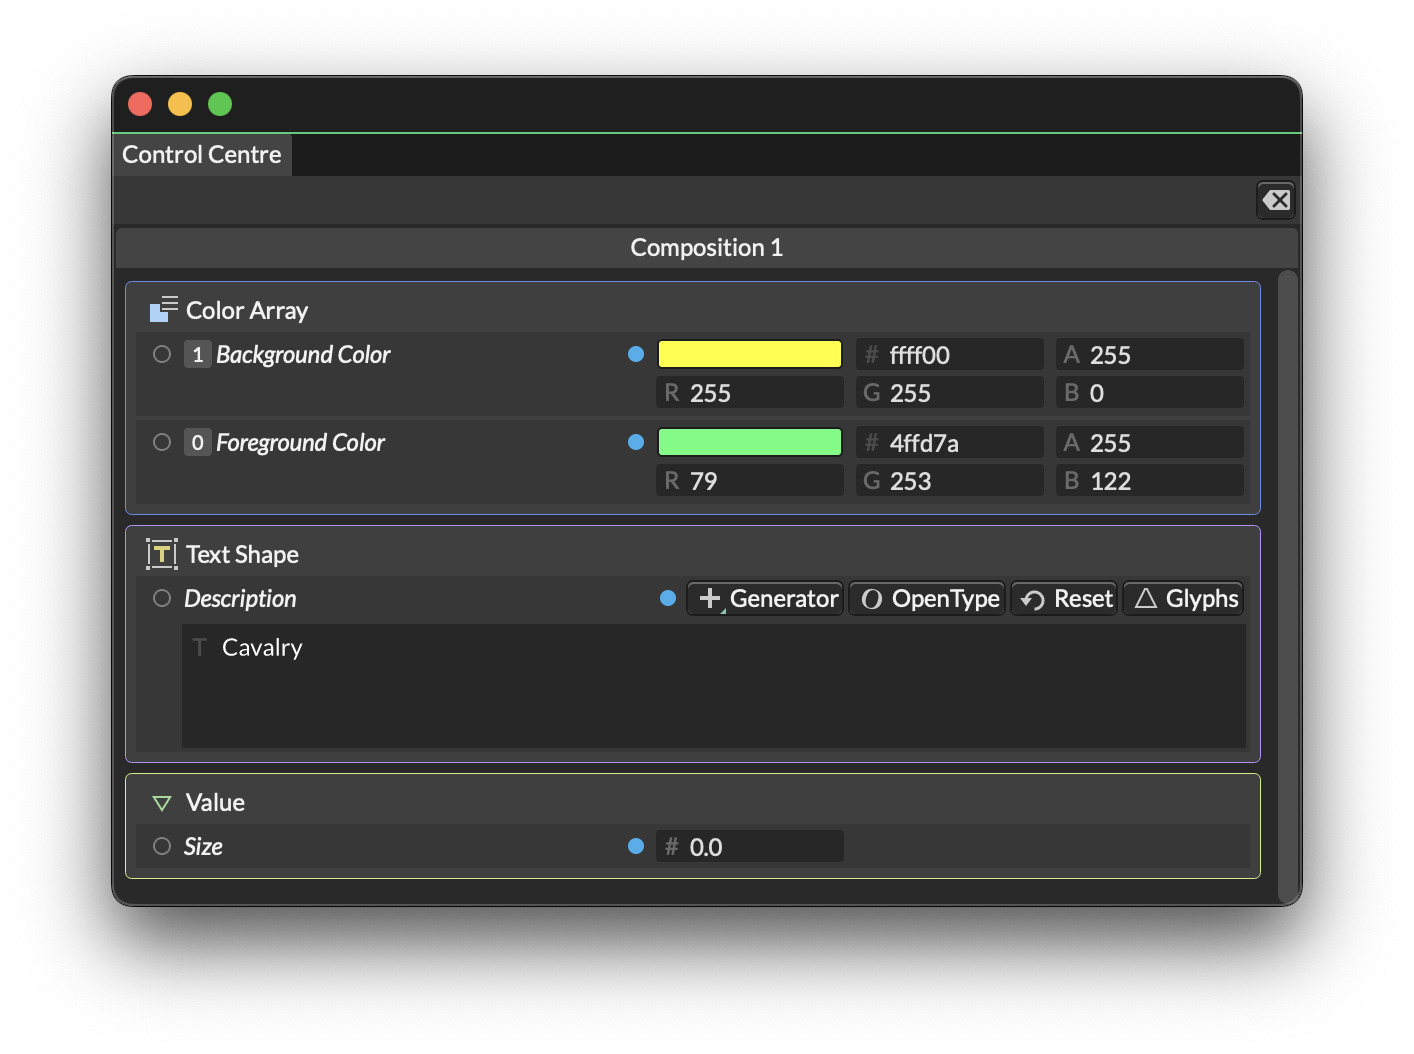This screenshot has height=1054, width=1414.
Task: Click blue dot beside Foreground Color
Action: coord(636,442)
